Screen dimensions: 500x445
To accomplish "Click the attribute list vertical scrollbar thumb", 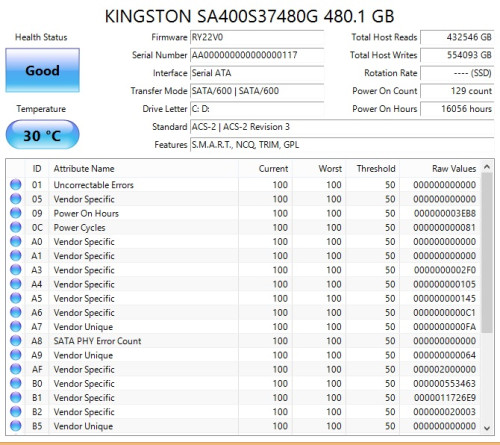I will 487,253.
